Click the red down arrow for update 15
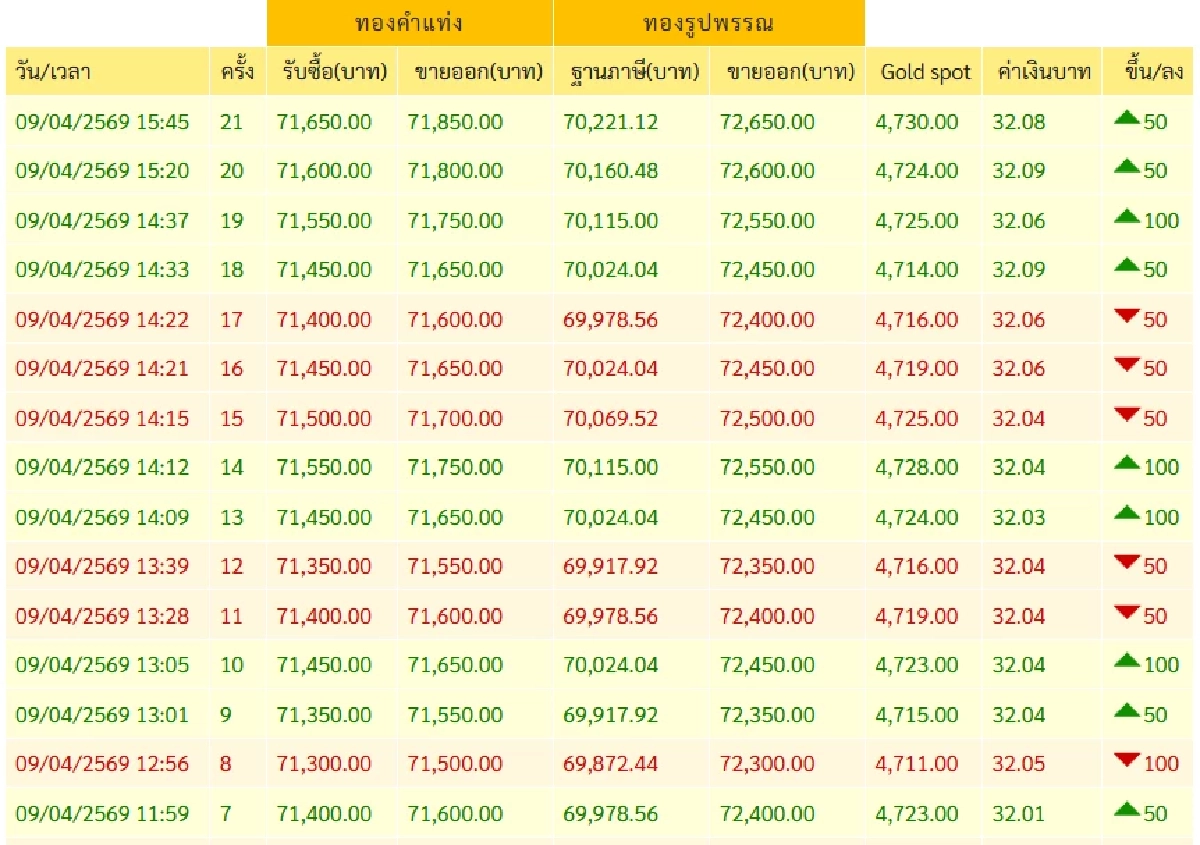 (1127, 415)
